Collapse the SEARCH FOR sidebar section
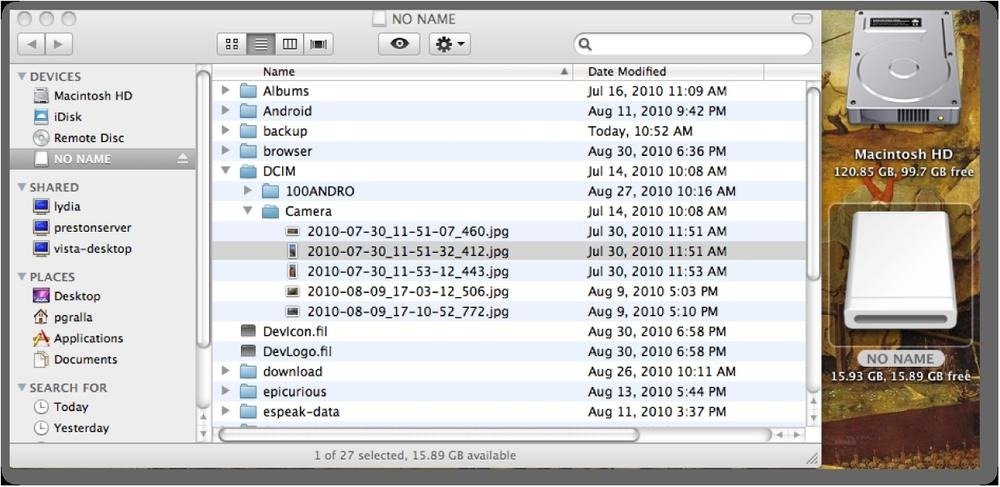 pos(22,388)
